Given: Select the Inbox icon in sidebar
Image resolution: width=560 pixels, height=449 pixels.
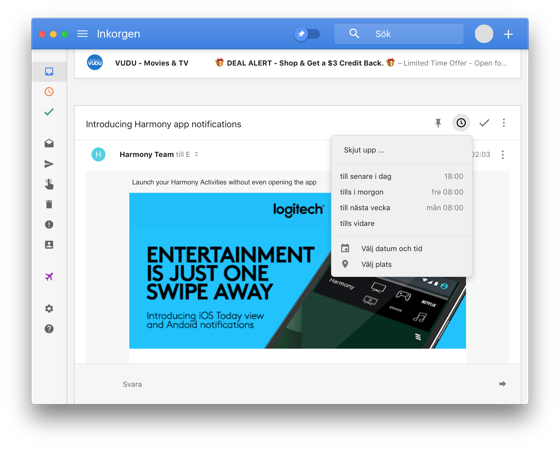Looking at the screenshot, I should coord(49,71).
